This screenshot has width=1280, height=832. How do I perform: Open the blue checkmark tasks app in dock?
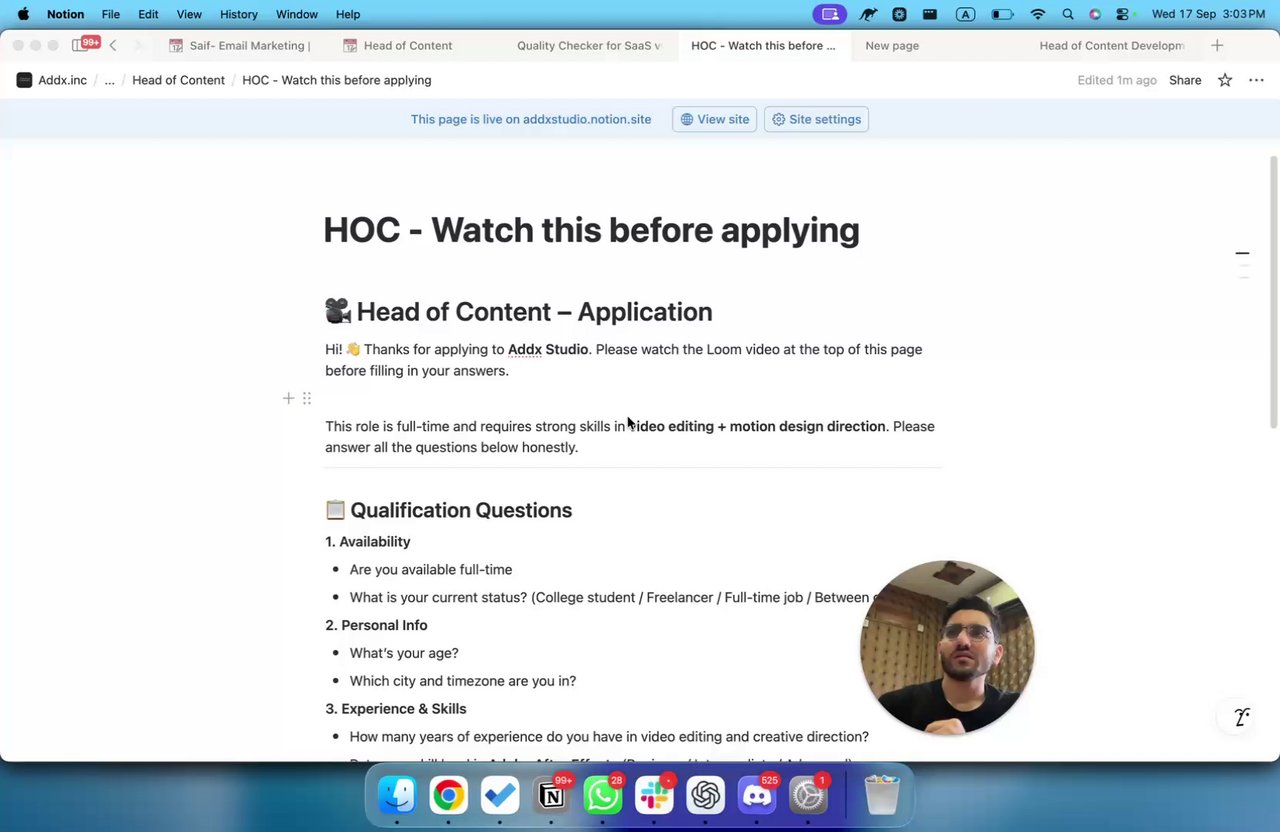coord(500,795)
